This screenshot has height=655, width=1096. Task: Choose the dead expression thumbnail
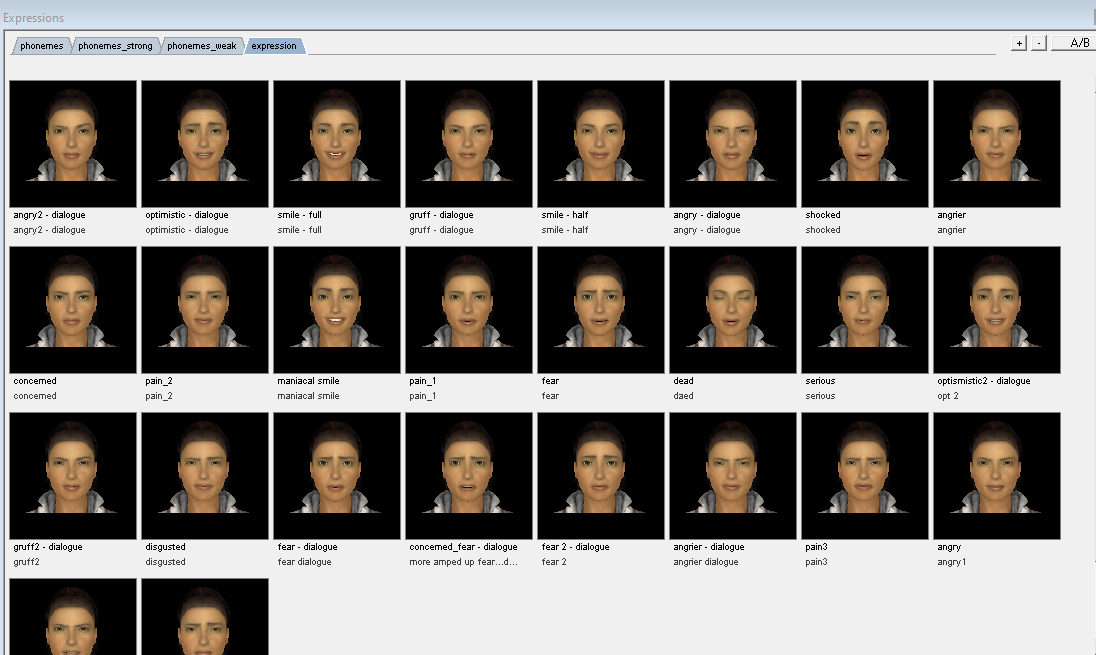pyautogui.click(x=733, y=310)
